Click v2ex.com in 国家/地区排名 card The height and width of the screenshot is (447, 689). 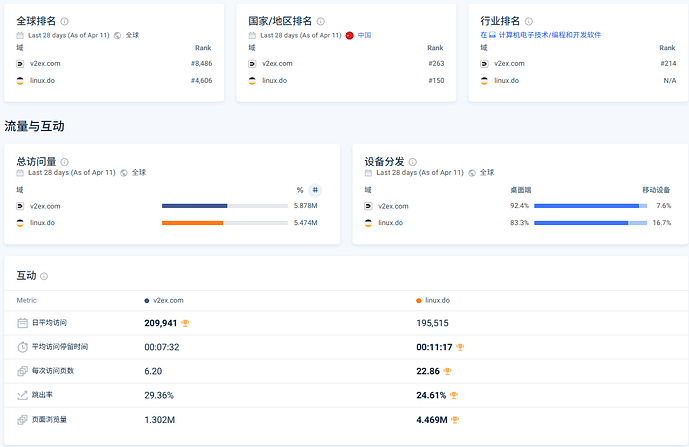277,64
